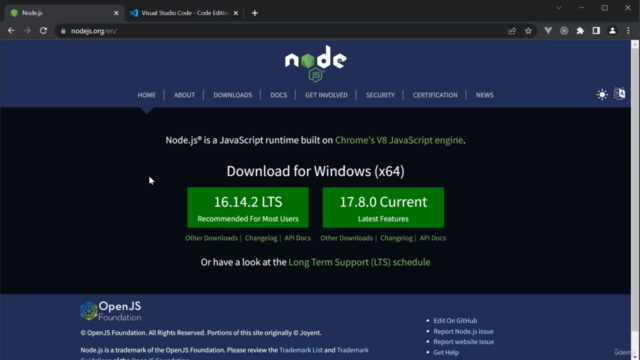Open Other Downloads under LTS
The width and height of the screenshot is (640, 360).
211,238
